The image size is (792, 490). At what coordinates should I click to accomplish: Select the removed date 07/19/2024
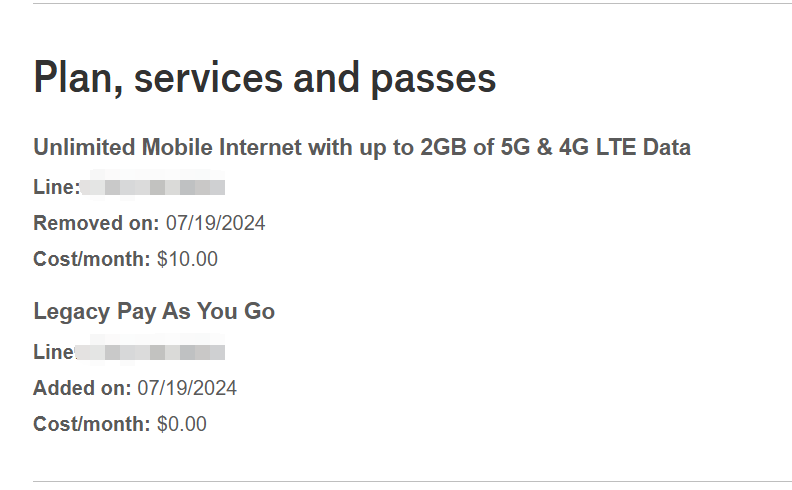coord(216,223)
